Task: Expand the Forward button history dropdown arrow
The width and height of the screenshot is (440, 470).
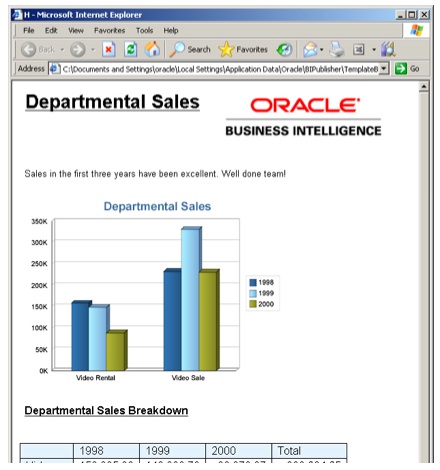Action: tap(93, 50)
